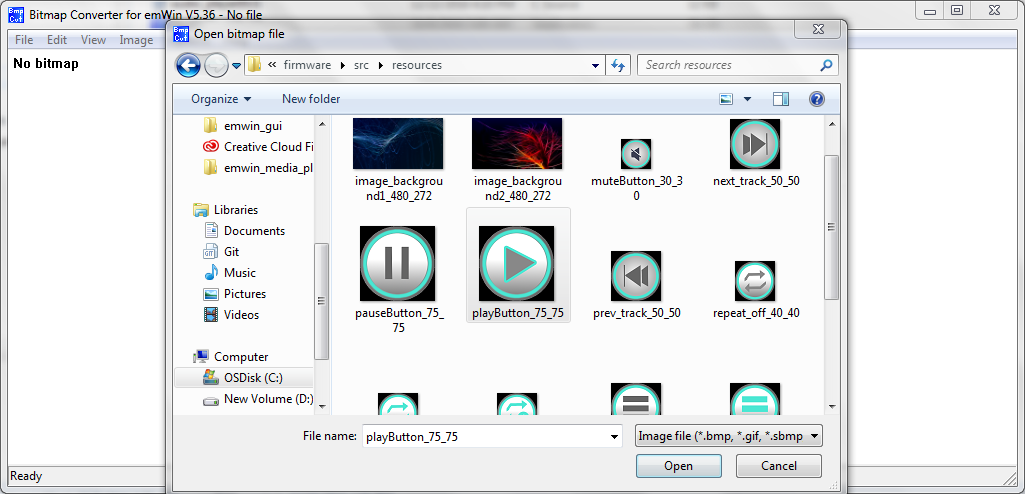The width and height of the screenshot is (1025, 494).
Task: Click the file list vertical scrollbar thumb
Action: pyautogui.click(x=832, y=227)
